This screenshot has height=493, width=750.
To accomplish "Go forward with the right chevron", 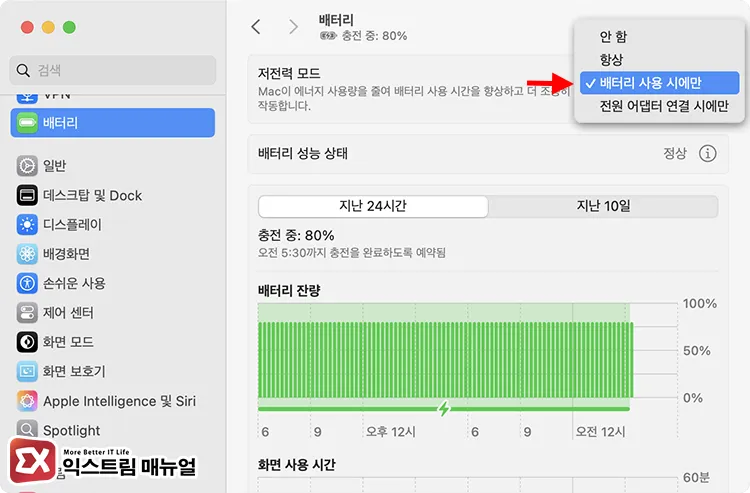I will pos(293,27).
